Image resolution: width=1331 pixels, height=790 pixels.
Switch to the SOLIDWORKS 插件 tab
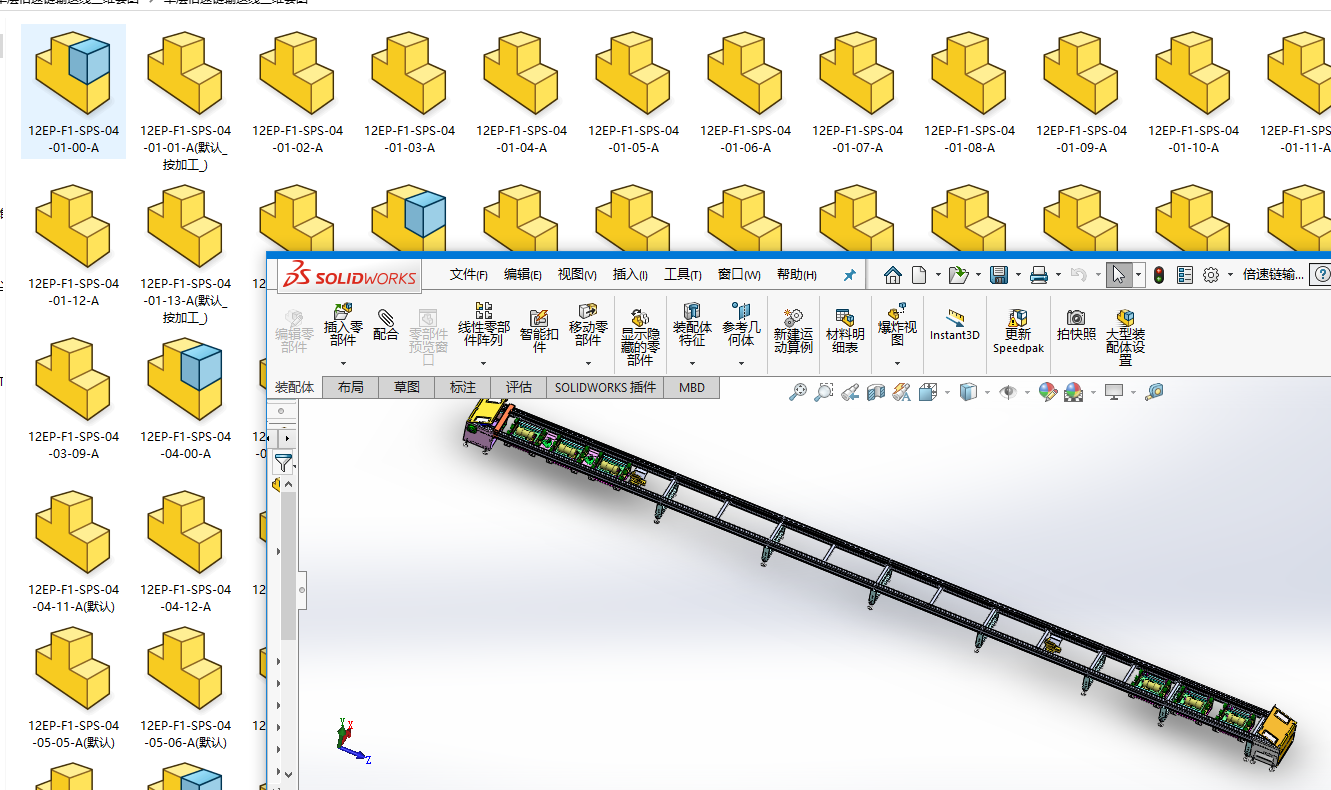pyautogui.click(x=605, y=387)
